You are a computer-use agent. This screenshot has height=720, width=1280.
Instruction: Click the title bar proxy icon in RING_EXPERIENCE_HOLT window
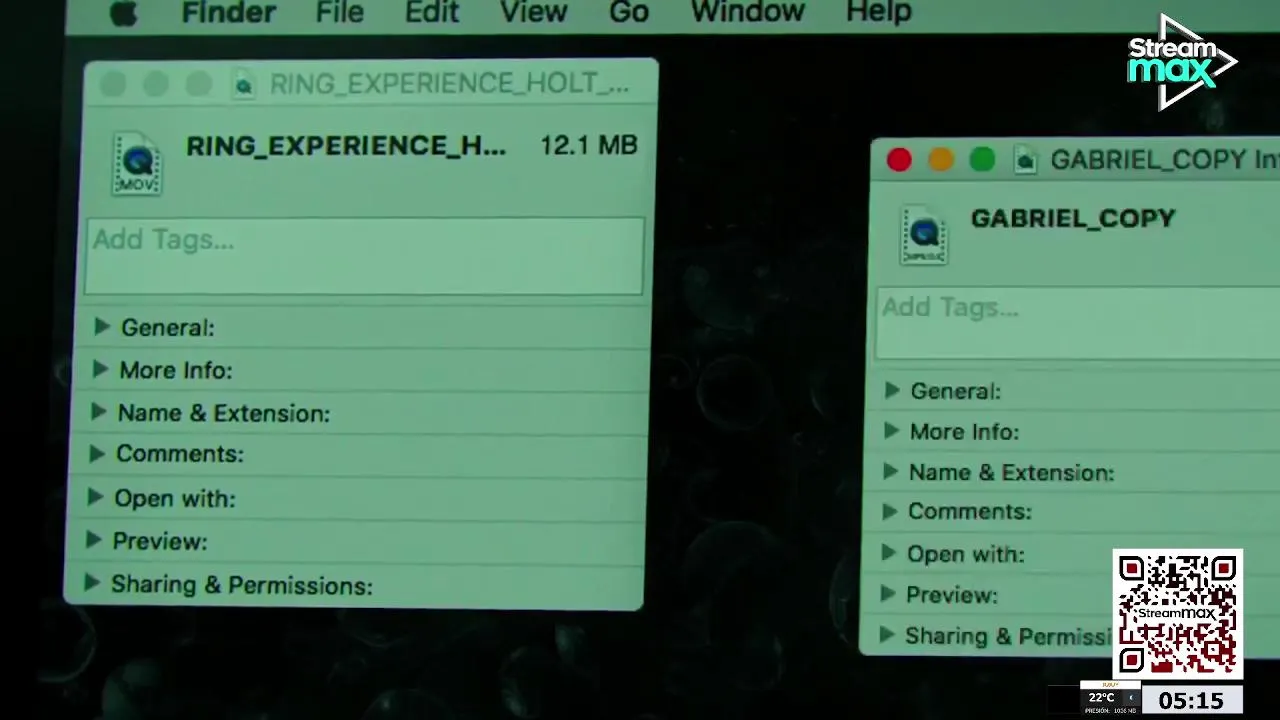243,85
